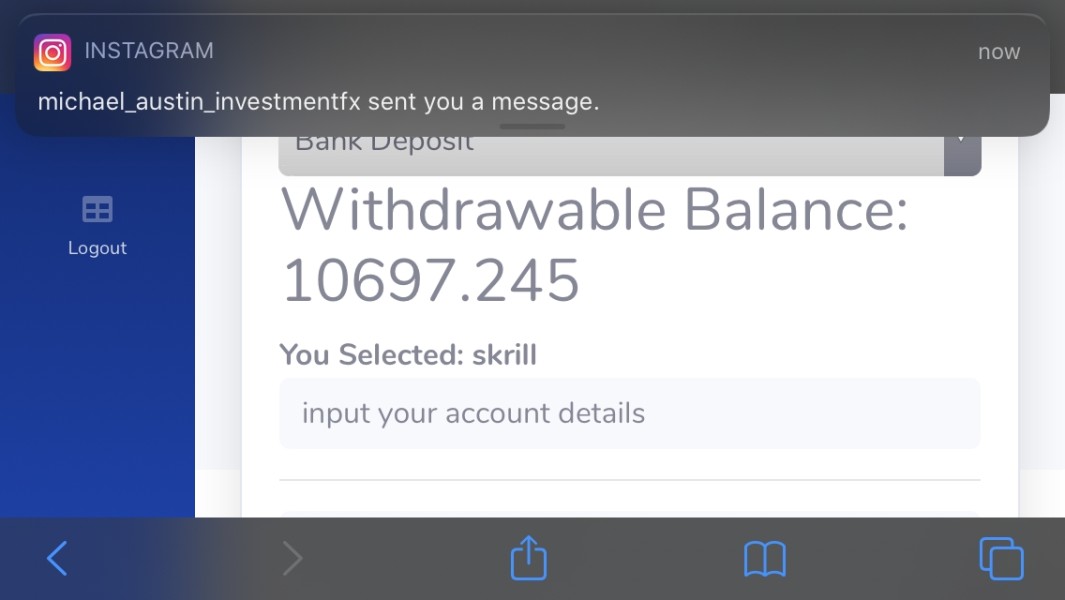Tap the partially visible field below divider
Viewport: 1065px width, 600px height.
click(x=630, y=514)
